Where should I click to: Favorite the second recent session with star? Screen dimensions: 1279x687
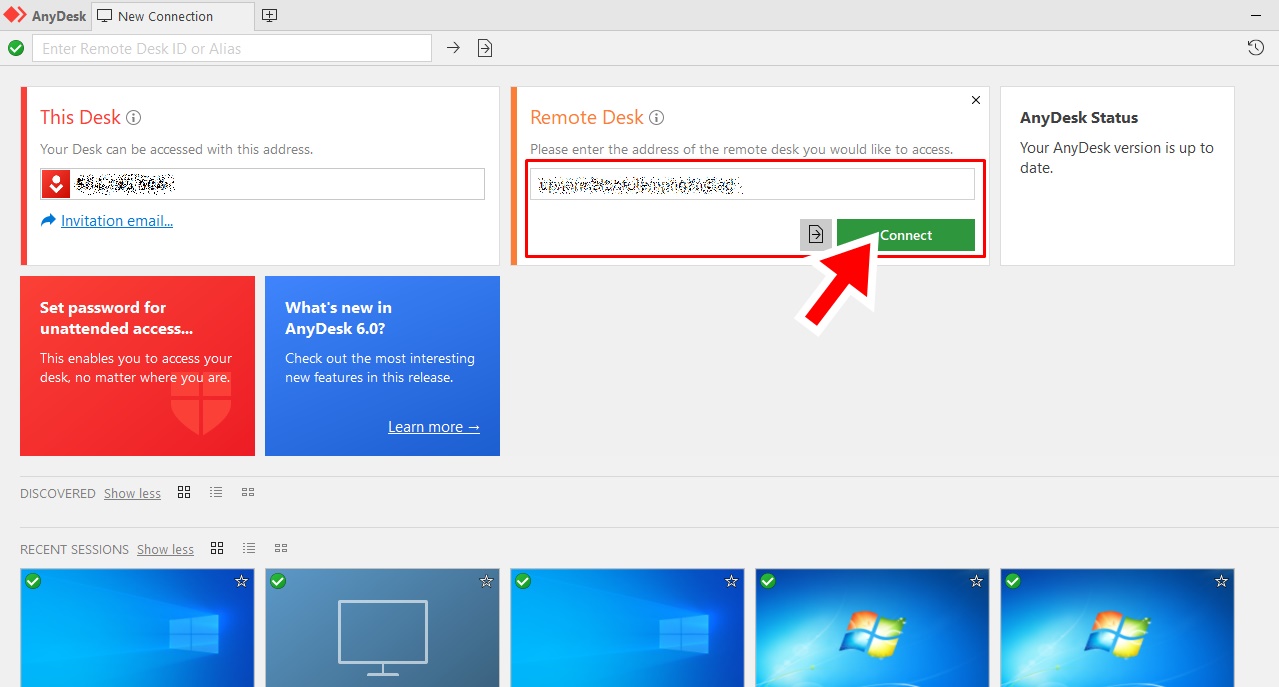click(x=486, y=581)
